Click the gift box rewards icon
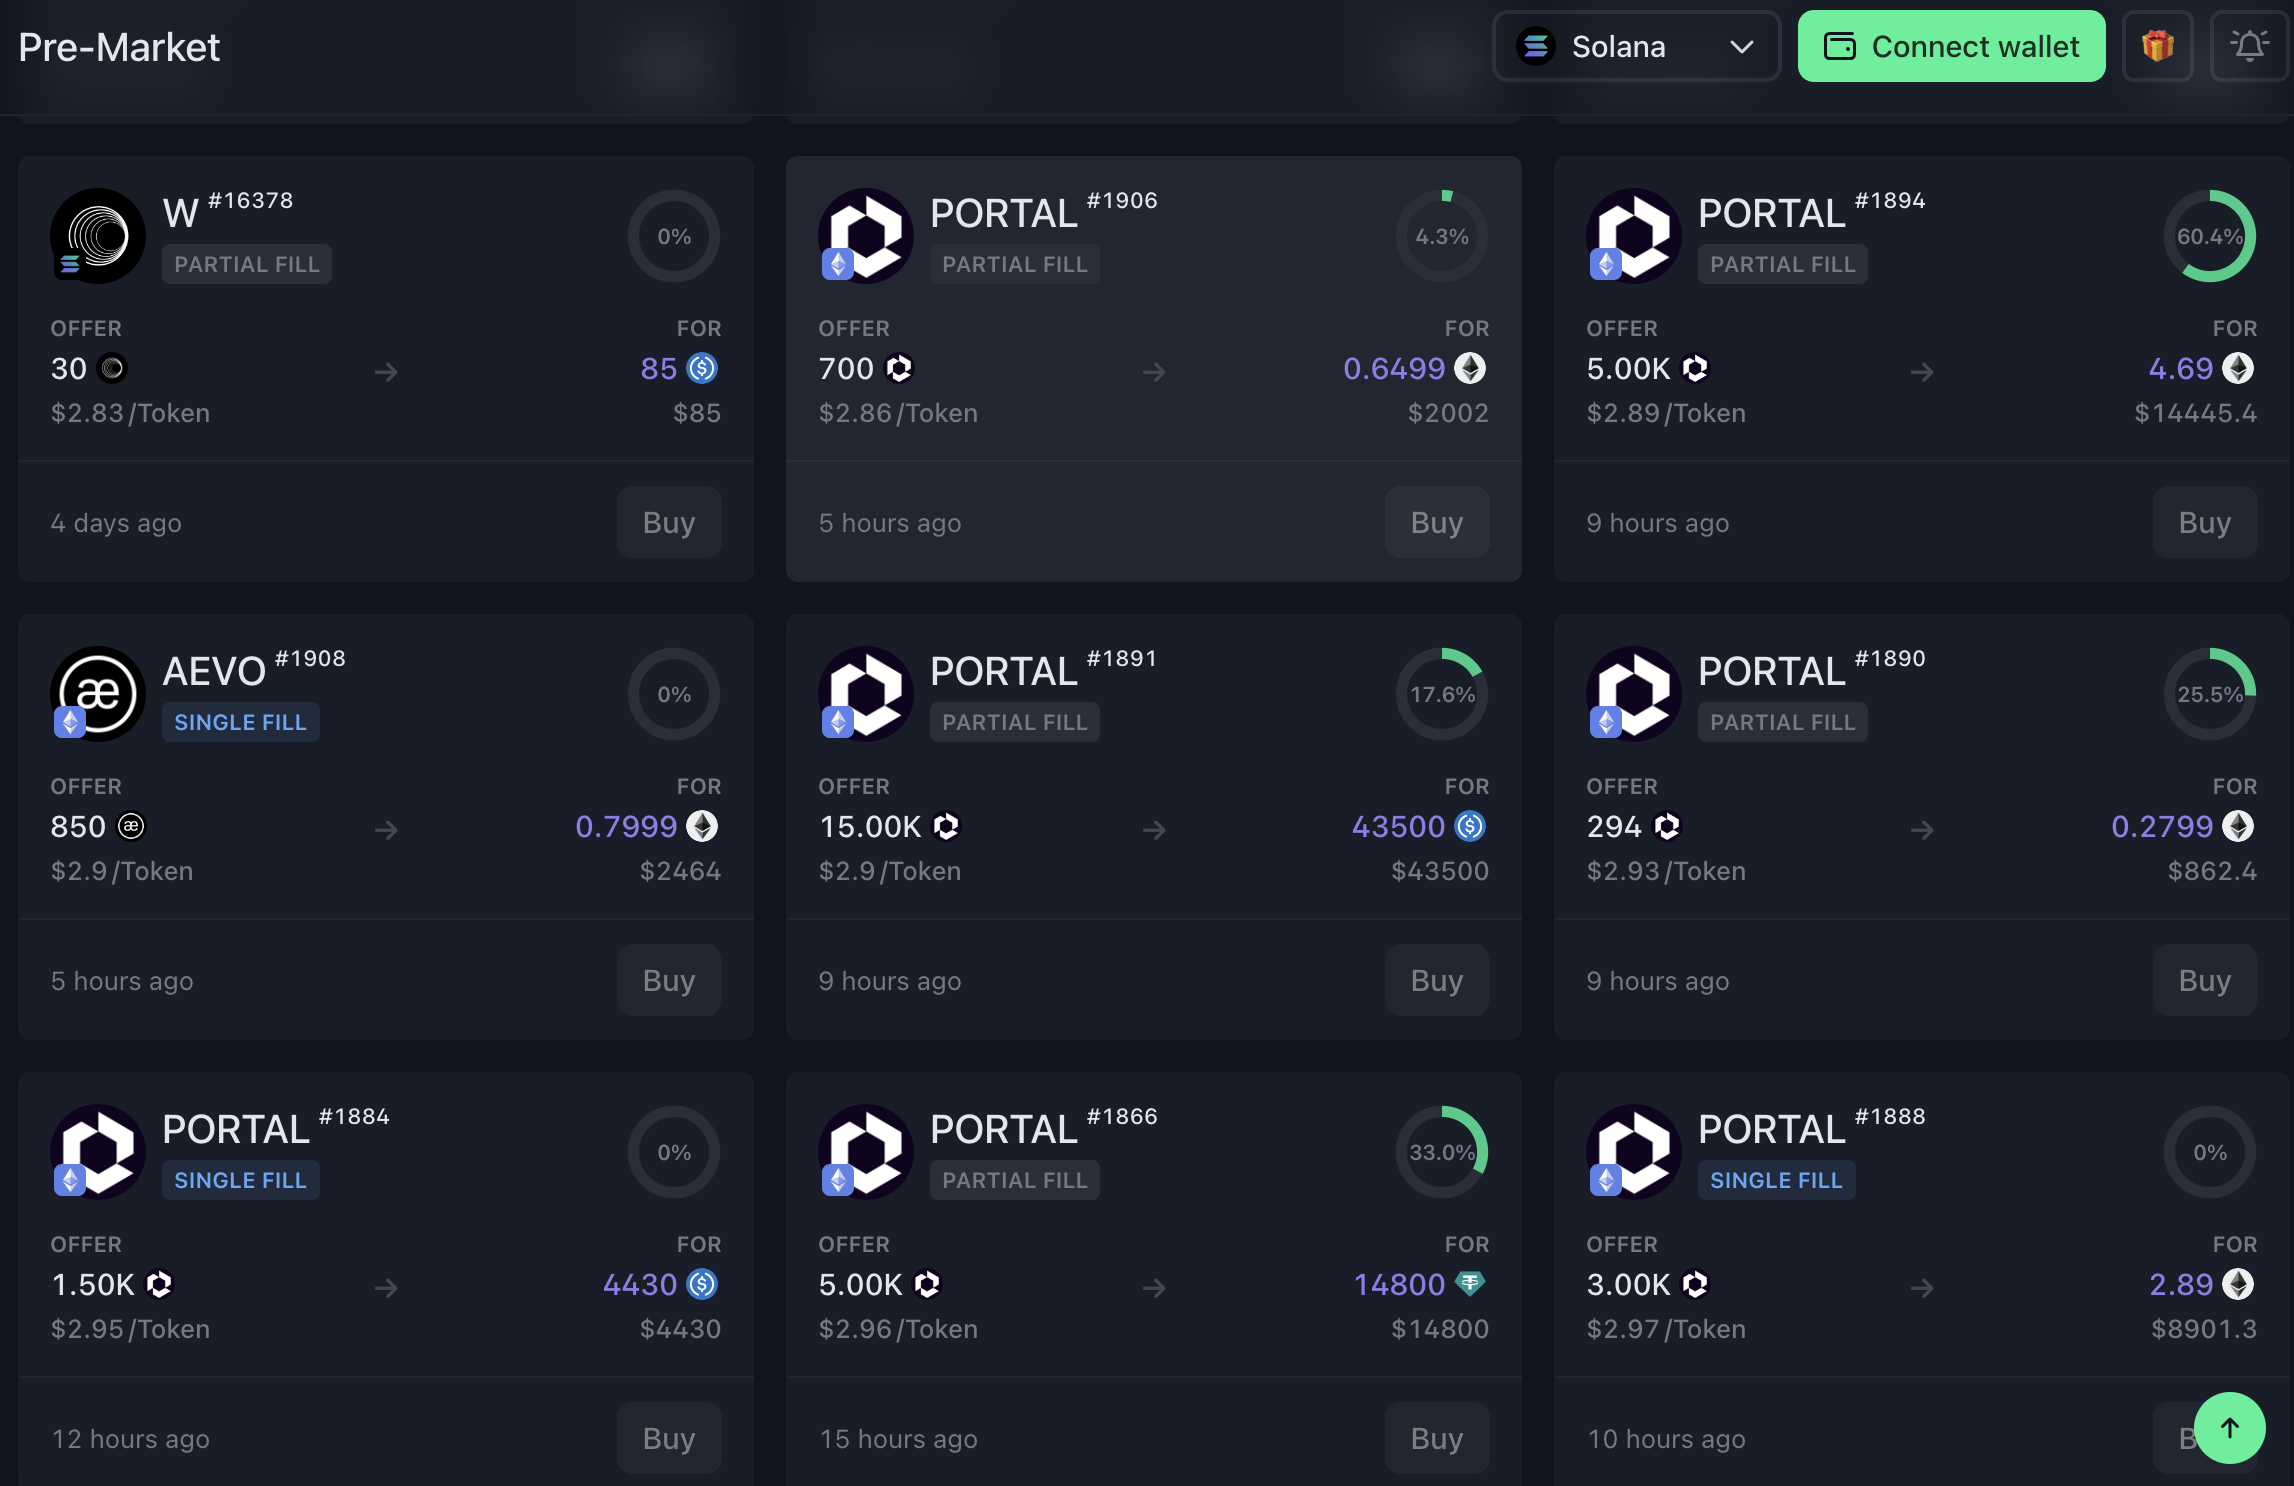The height and width of the screenshot is (1486, 2294). [x=2157, y=46]
